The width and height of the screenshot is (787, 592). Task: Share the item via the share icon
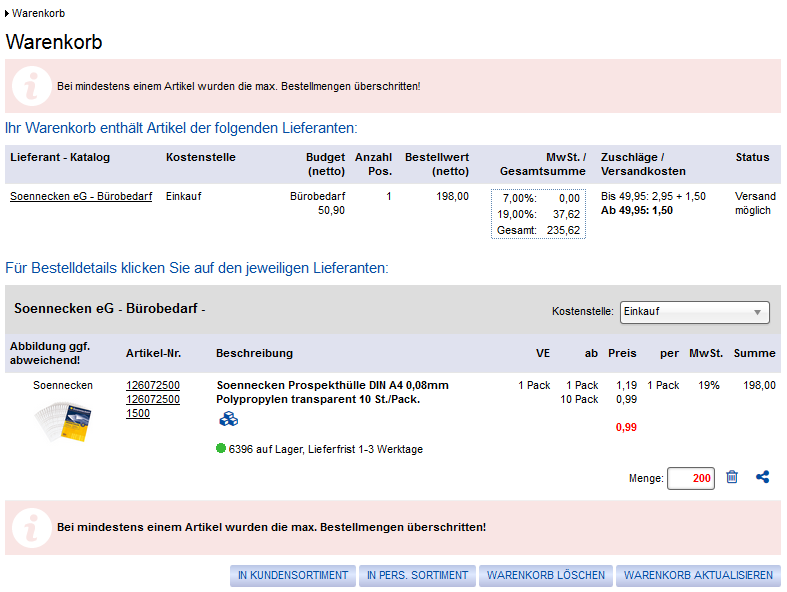pyautogui.click(x=762, y=477)
